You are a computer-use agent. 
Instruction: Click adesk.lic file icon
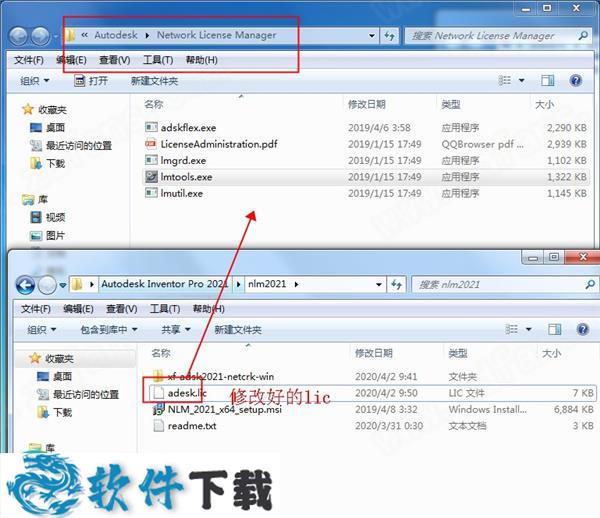coord(158,393)
